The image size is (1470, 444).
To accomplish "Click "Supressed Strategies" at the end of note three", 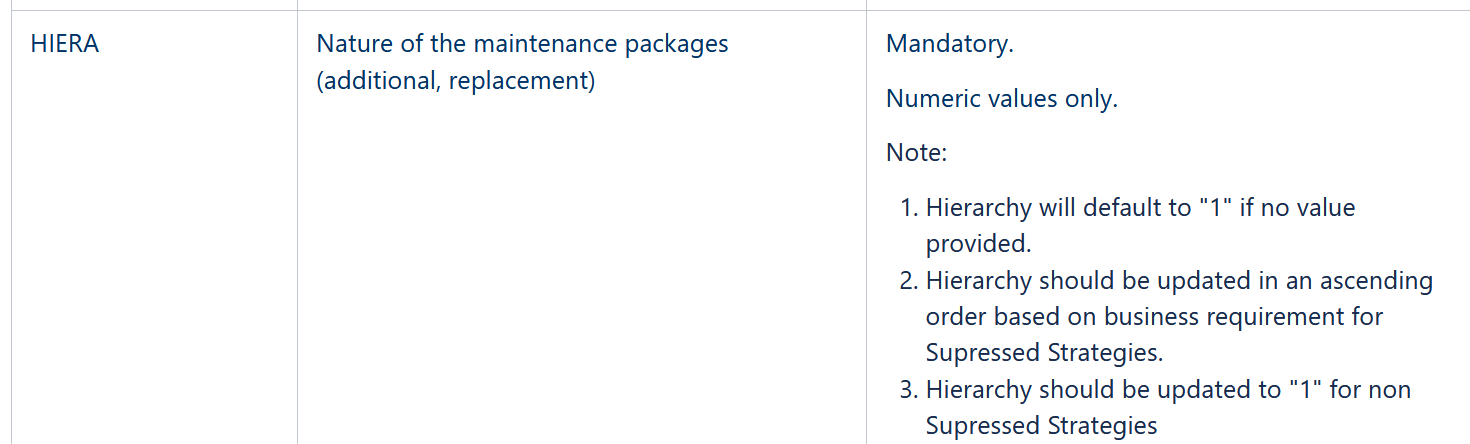I will (x=1041, y=425).
